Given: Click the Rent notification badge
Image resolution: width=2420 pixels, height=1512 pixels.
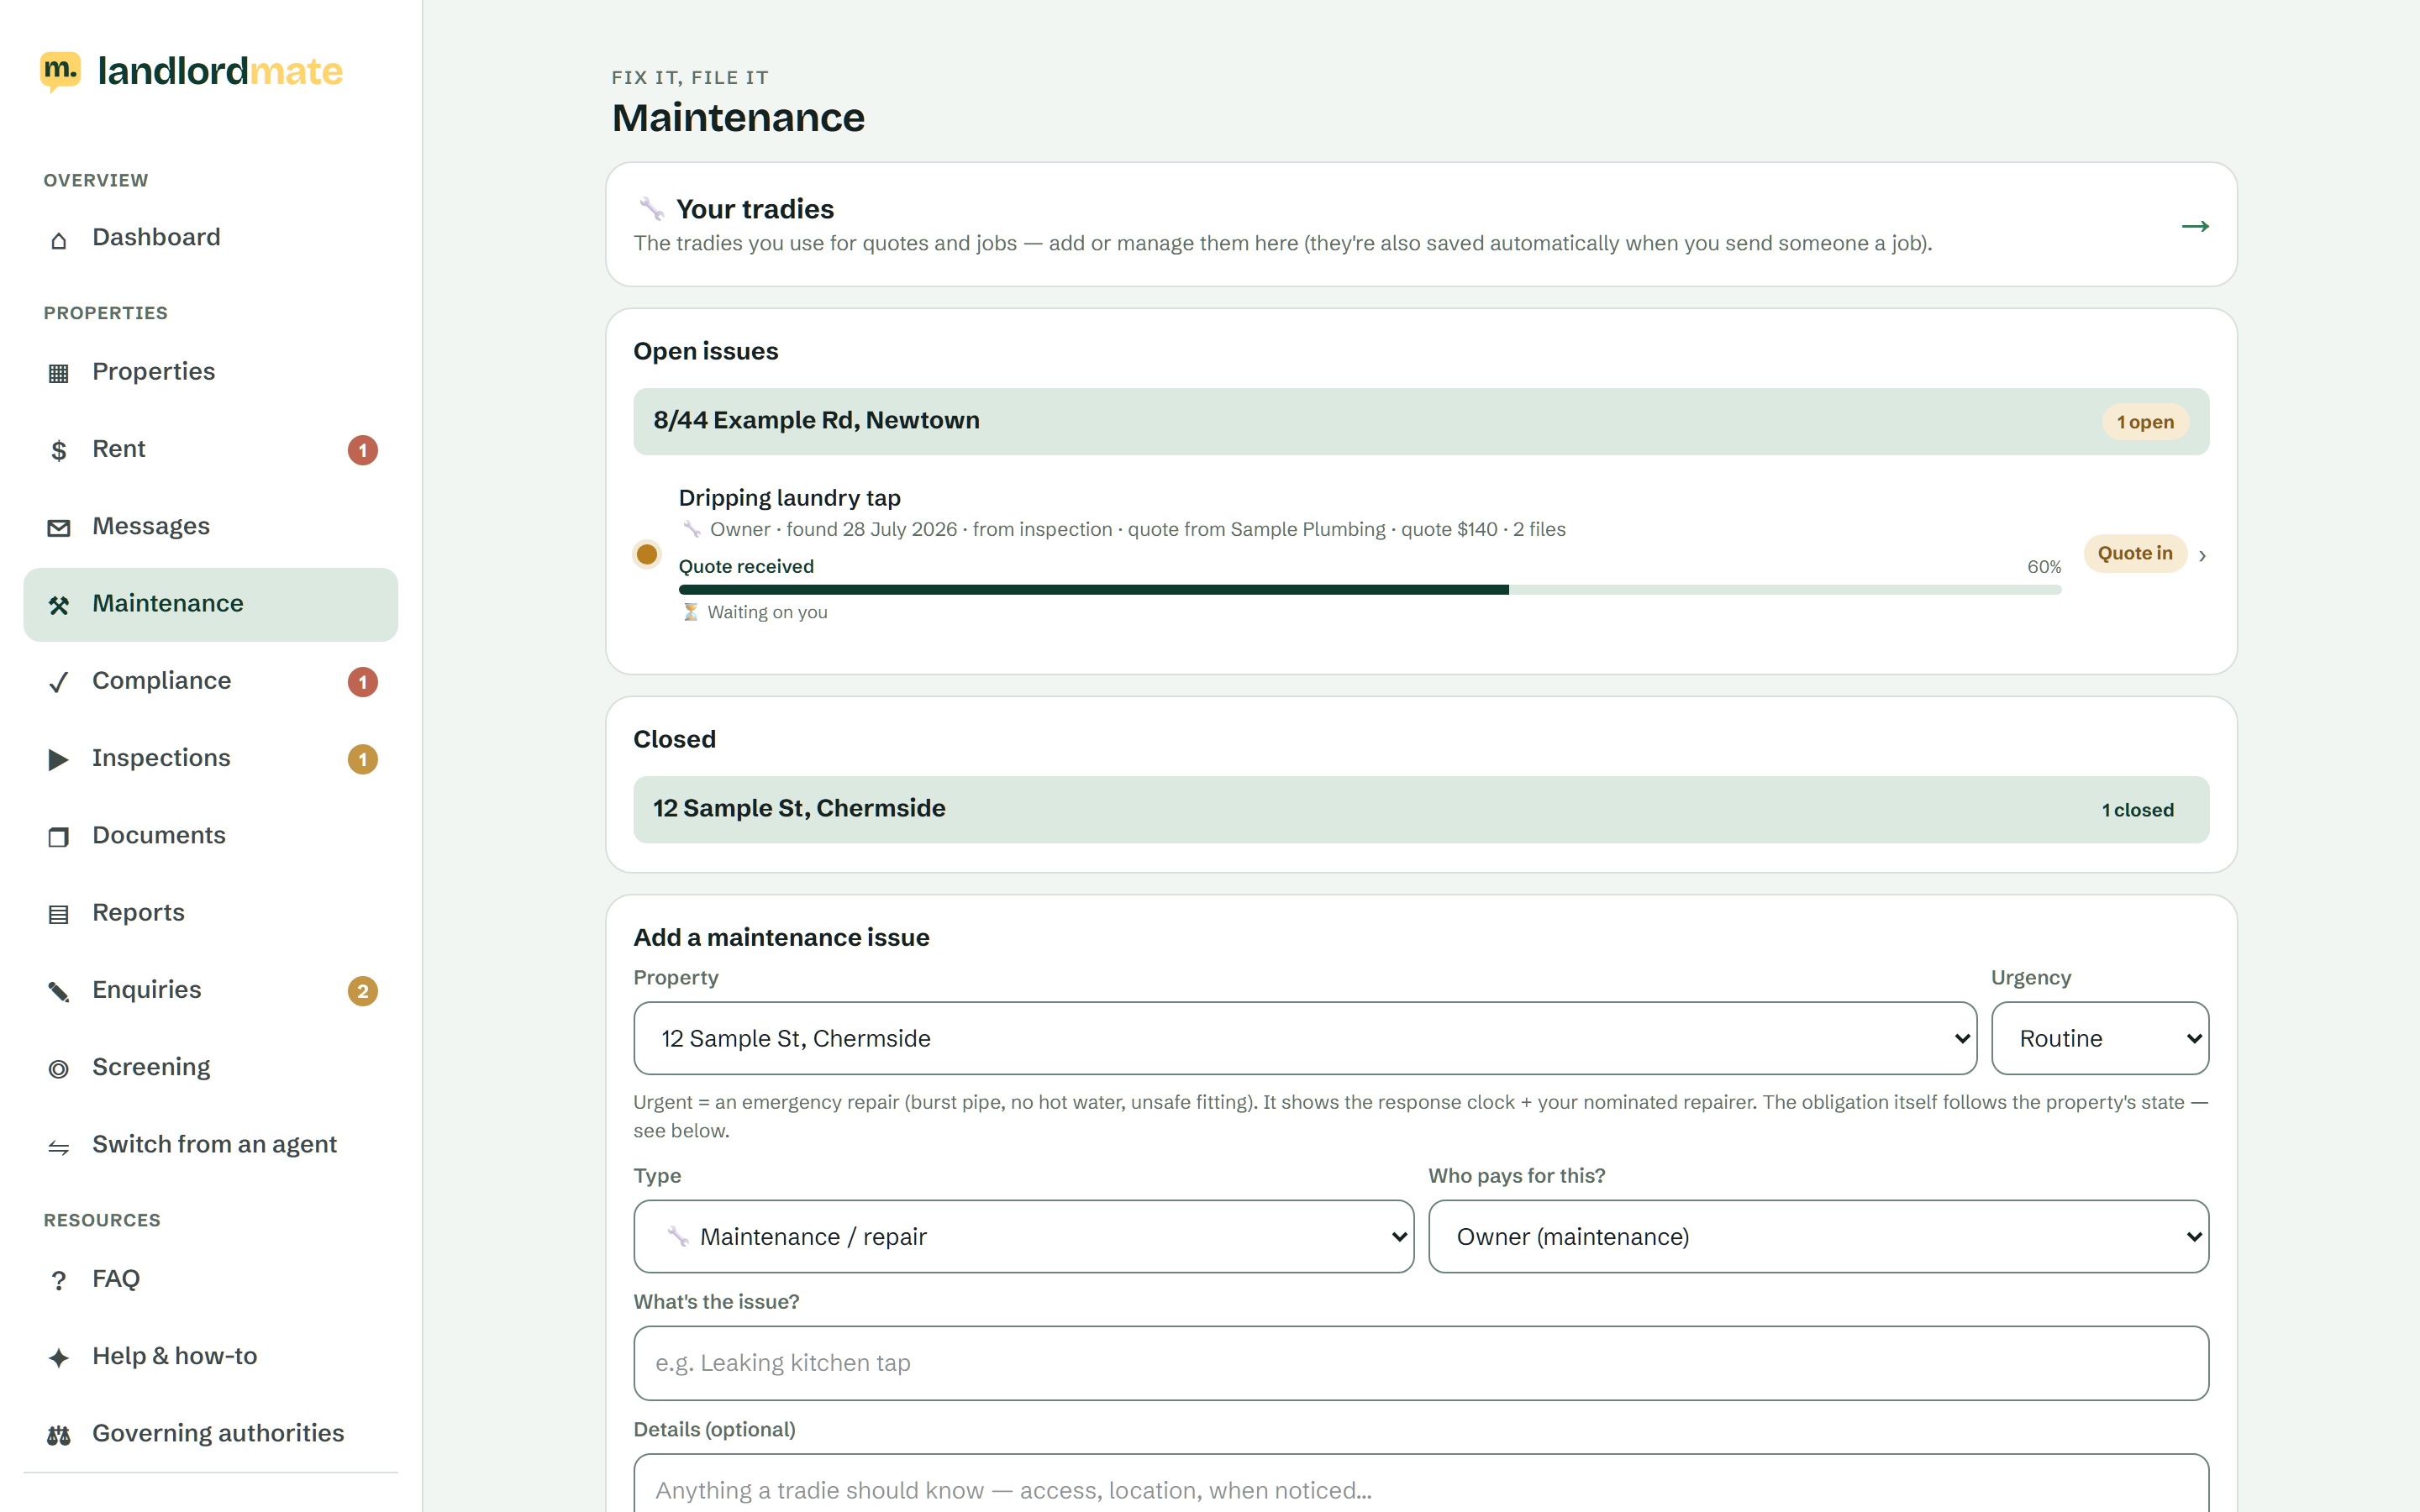Looking at the screenshot, I should pyautogui.click(x=363, y=450).
